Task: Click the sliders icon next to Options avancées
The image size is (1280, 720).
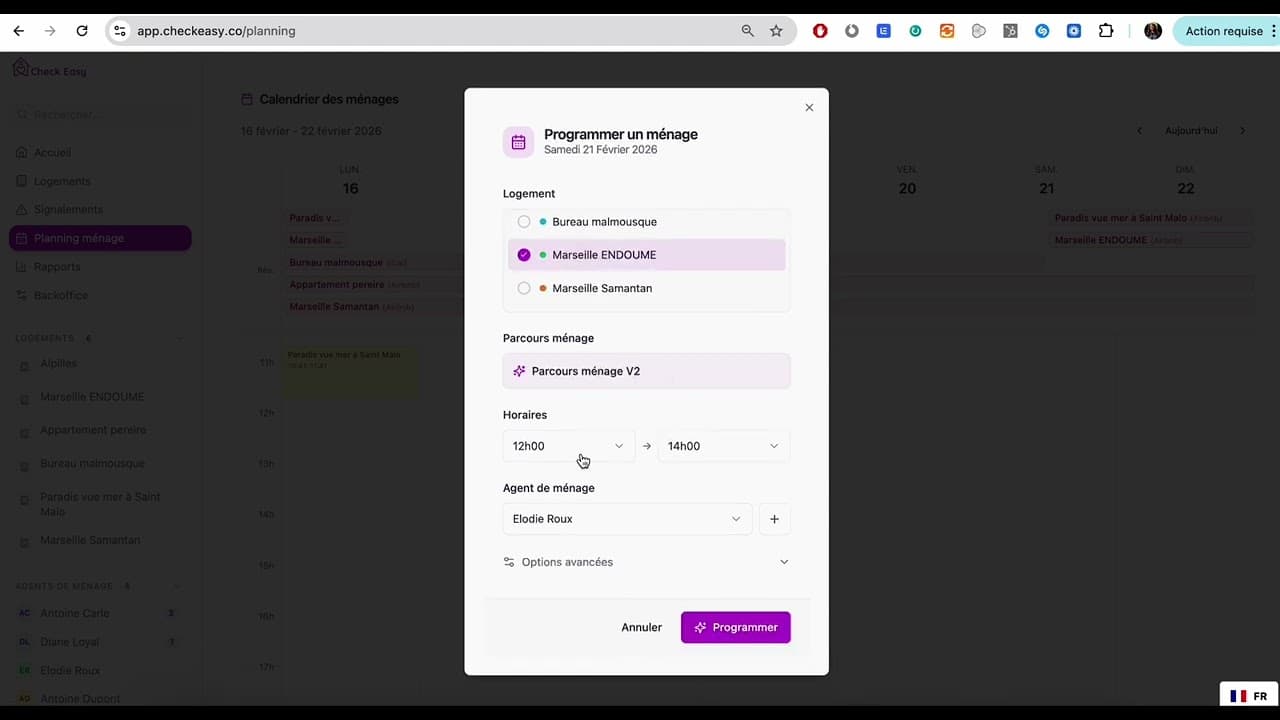Action: coord(509,562)
